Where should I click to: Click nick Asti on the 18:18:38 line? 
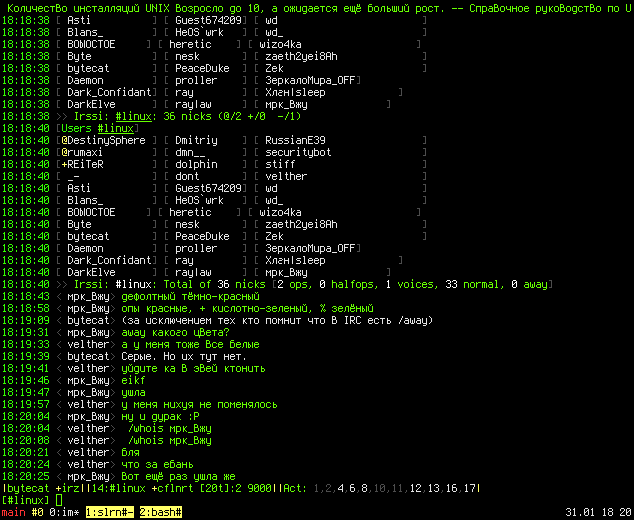tap(79, 20)
